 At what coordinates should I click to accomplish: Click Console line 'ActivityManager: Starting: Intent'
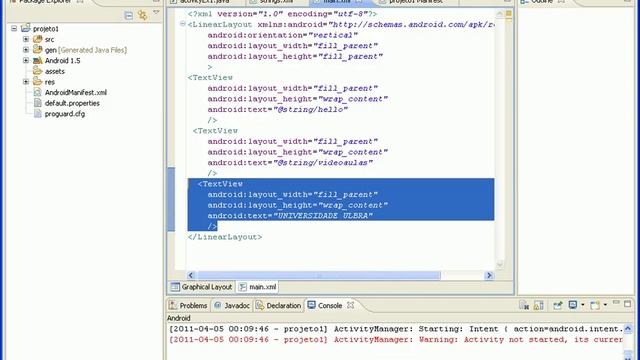point(396,329)
